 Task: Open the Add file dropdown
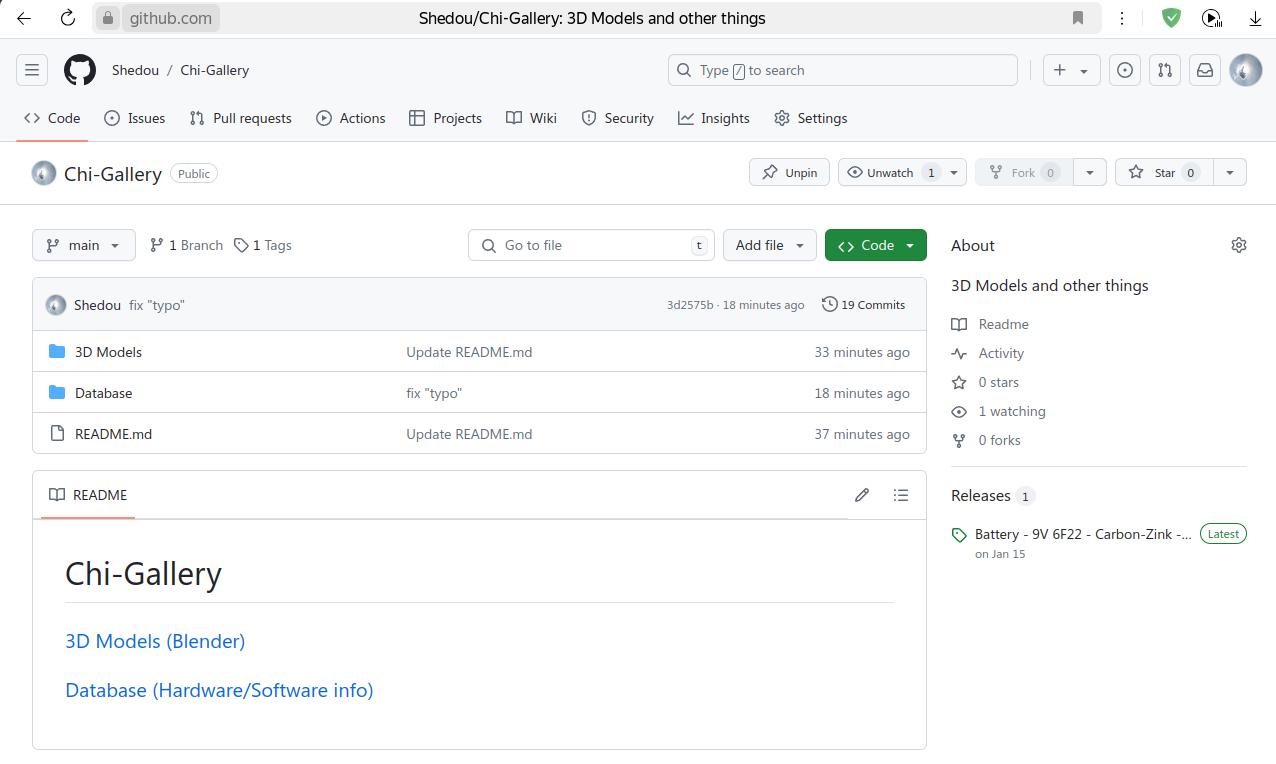tap(769, 245)
